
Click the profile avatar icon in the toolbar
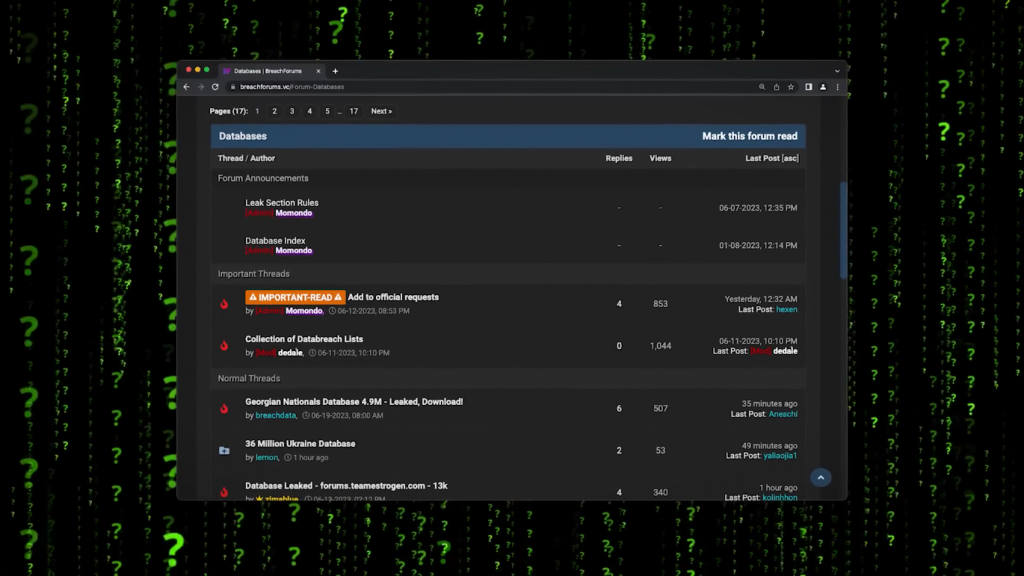click(823, 87)
